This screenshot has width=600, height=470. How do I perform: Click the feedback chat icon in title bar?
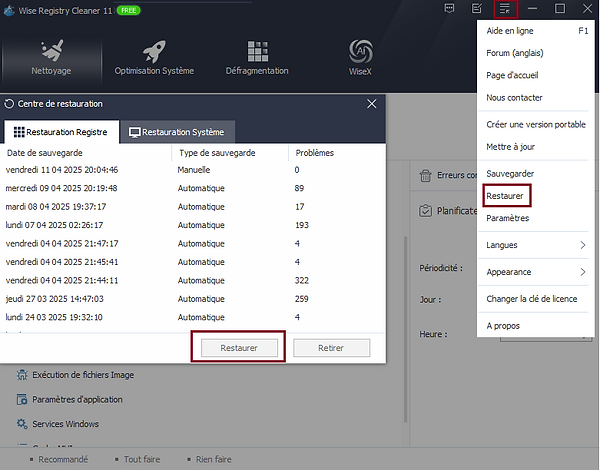(449, 8)
